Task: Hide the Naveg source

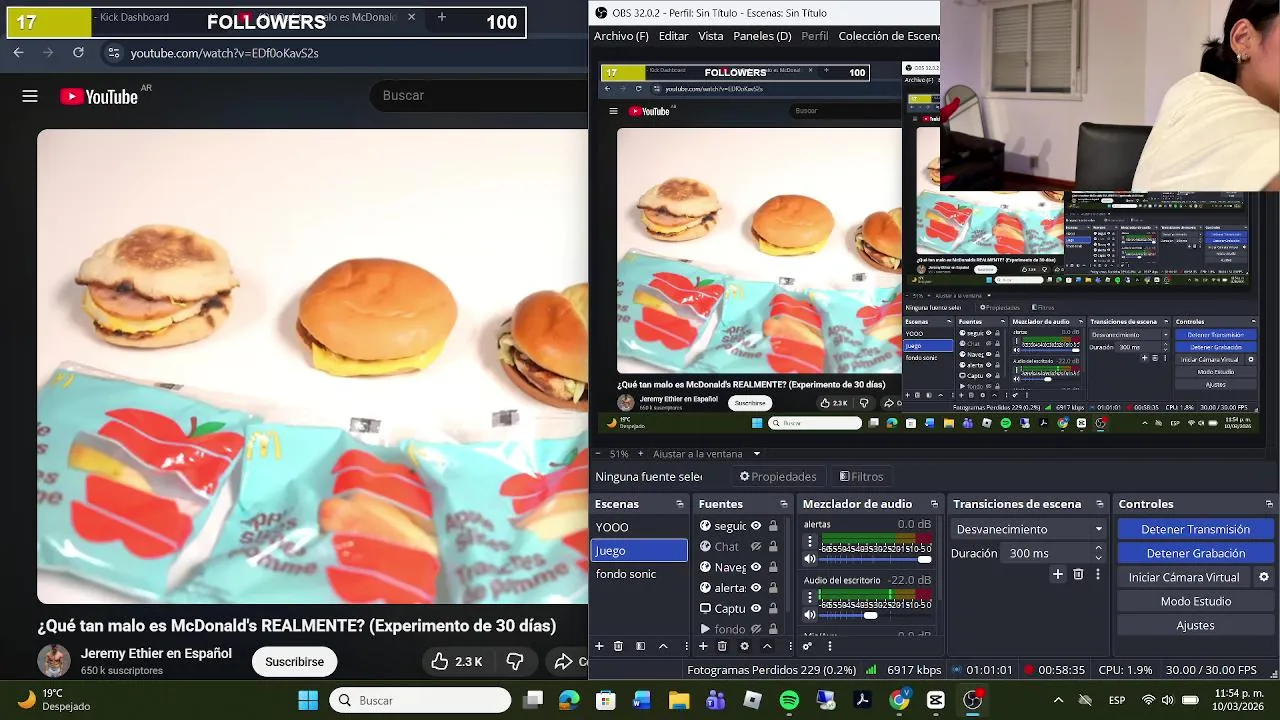Action: click(756, 567)
